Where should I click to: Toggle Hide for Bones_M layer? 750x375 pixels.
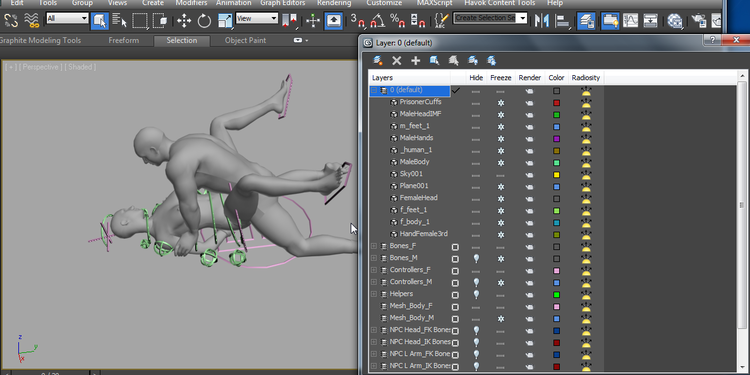click(476, 258)
